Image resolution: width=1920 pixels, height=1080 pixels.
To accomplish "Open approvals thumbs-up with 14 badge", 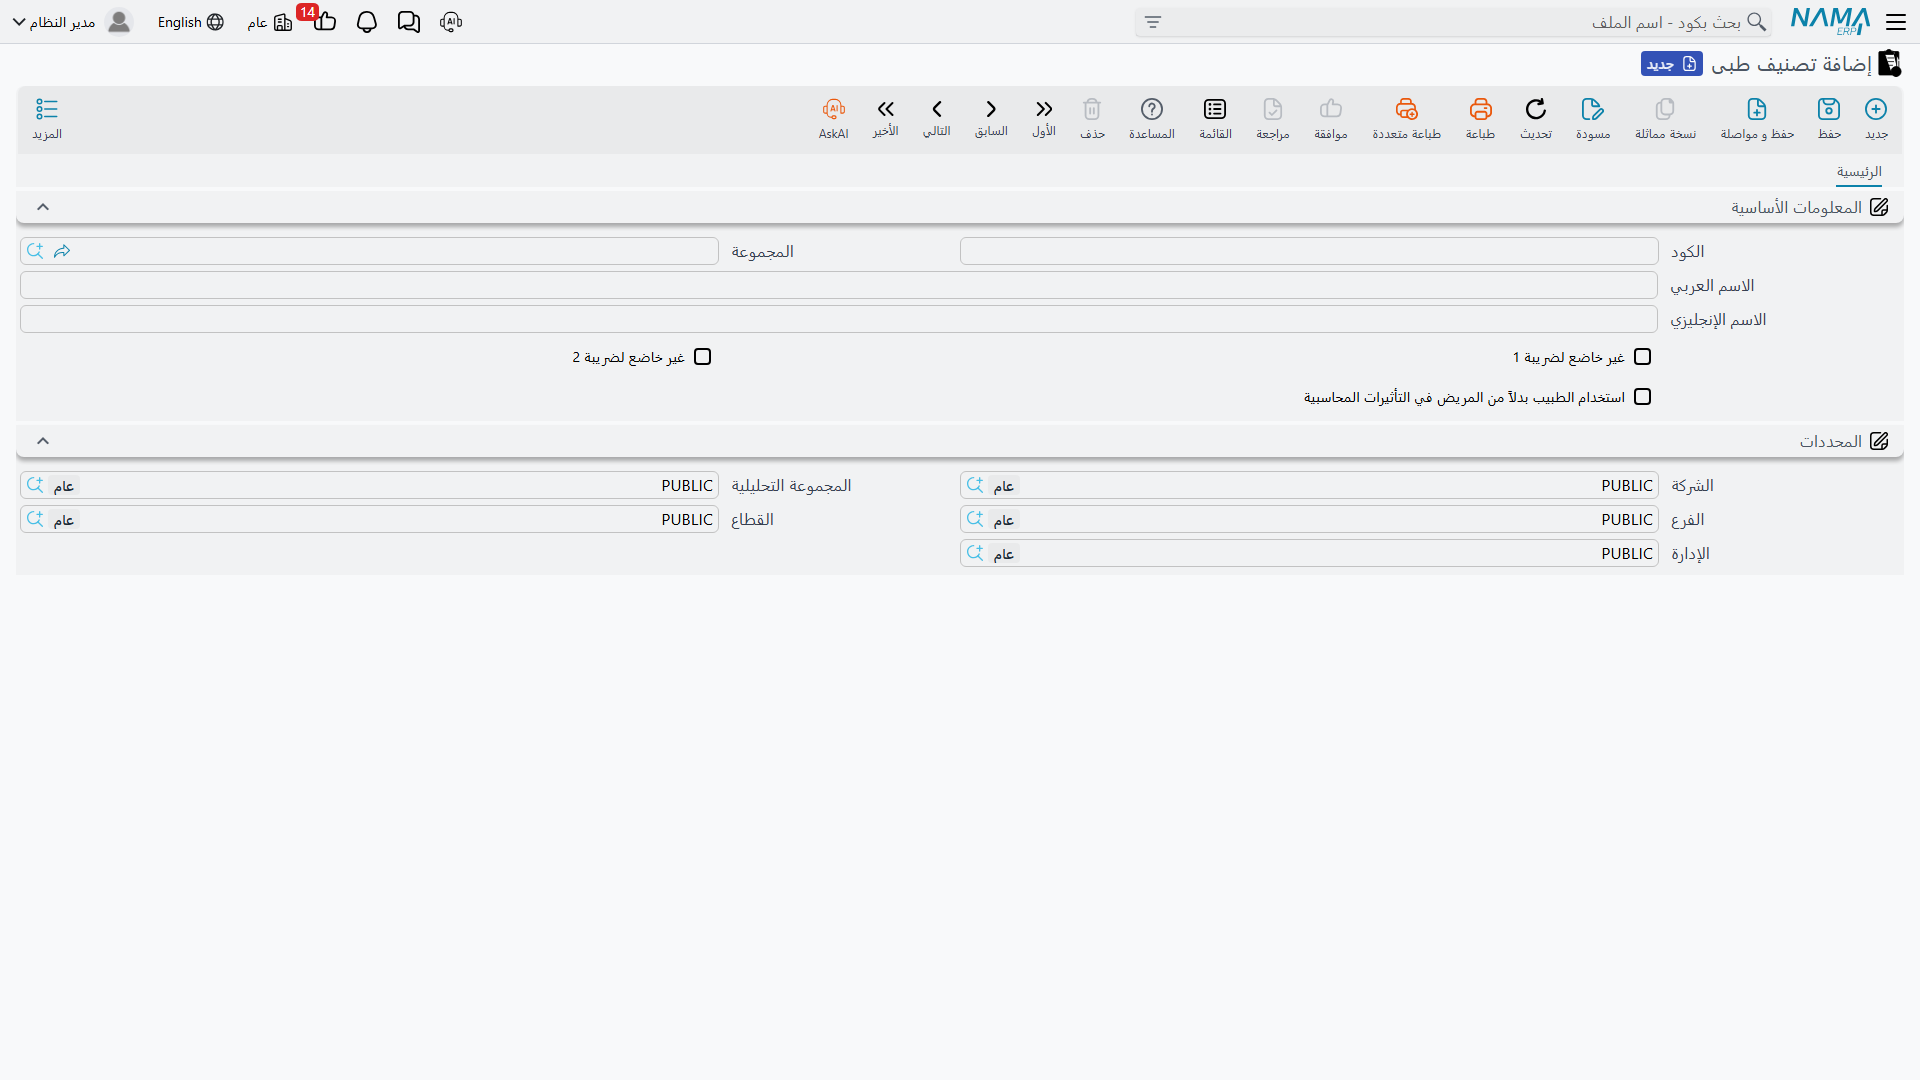I will pyautogui.click(x=324, y=21).
